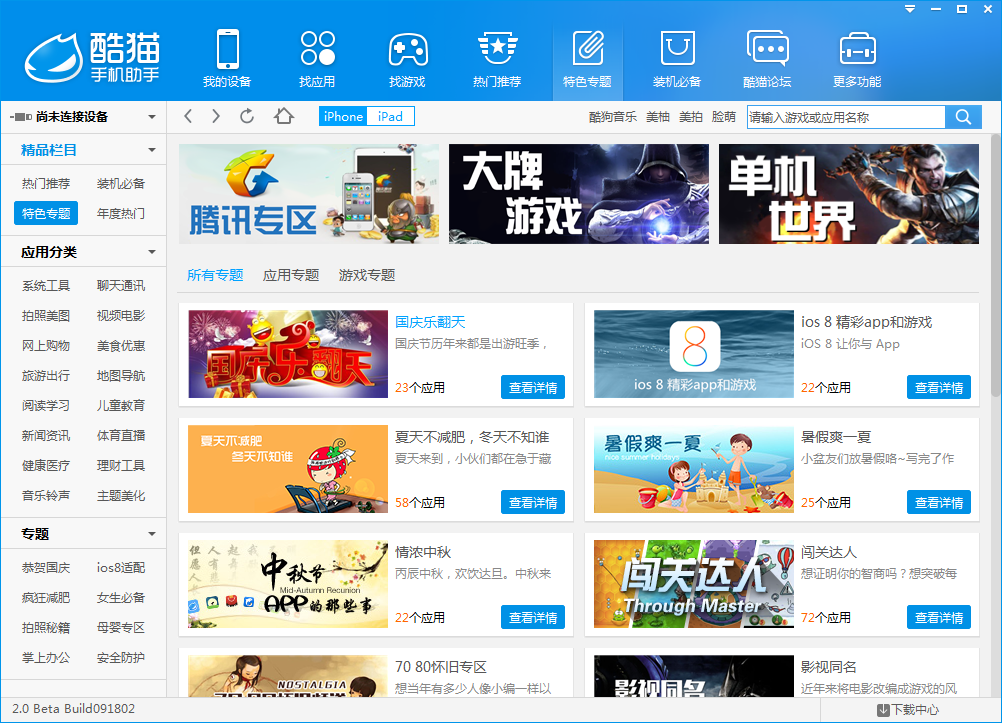1002x723 pixels.
Task: Return to home with the house icon
Action: click(x=284, y=116)
